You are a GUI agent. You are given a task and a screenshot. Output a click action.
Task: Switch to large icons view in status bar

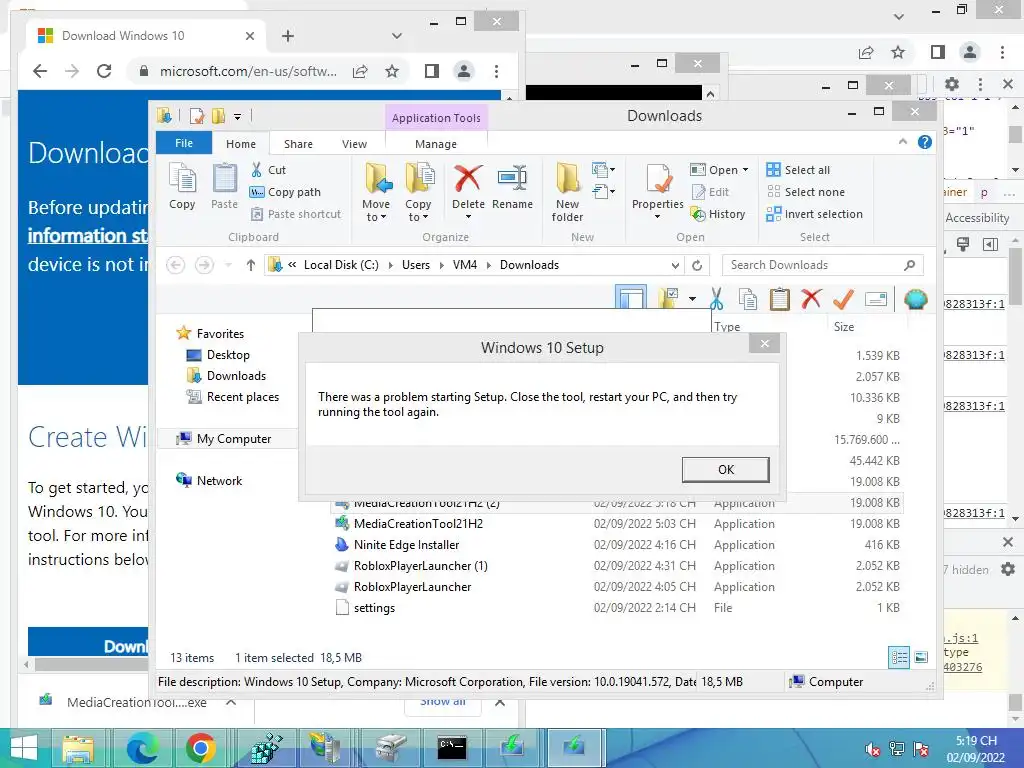(921, 657)
